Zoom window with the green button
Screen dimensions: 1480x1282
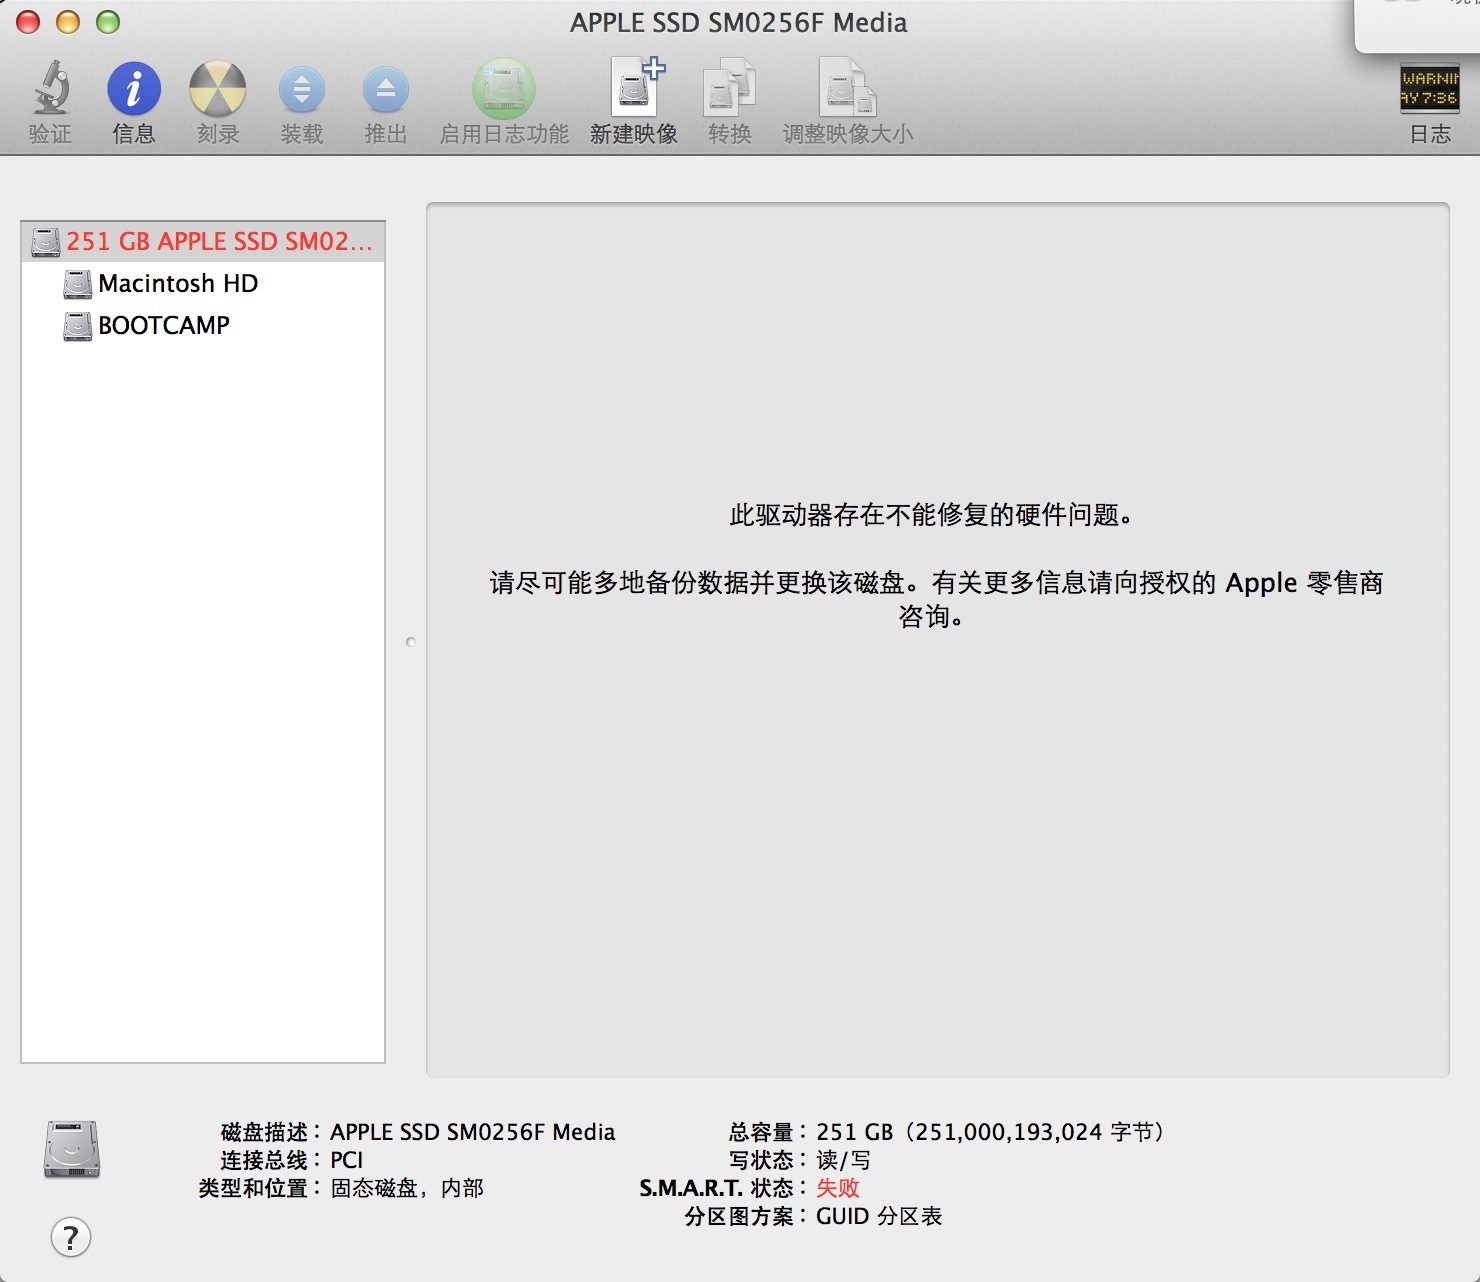point(108,22)
